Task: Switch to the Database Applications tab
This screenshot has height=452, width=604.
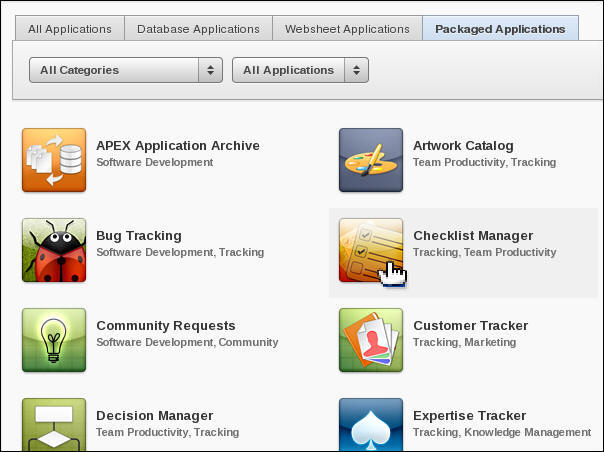Action: click(198, 29)
